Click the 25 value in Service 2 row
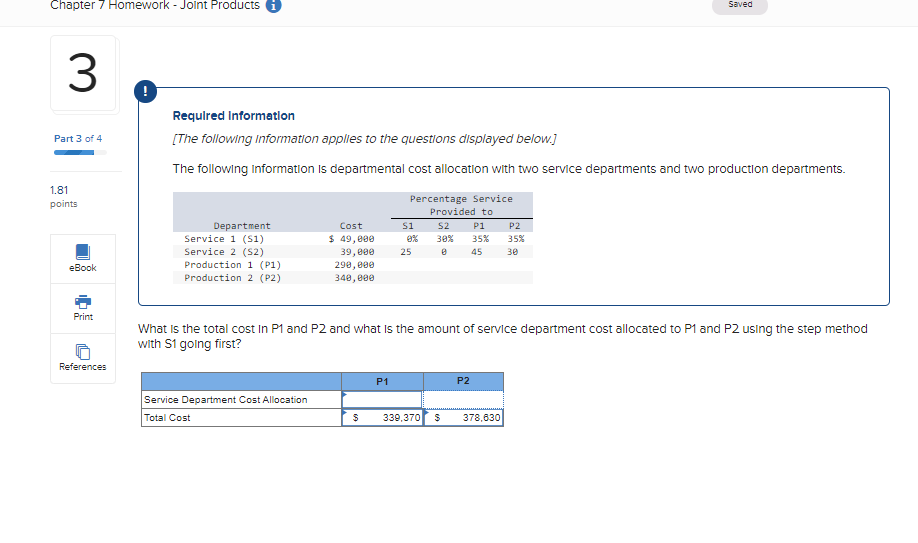 406,252
